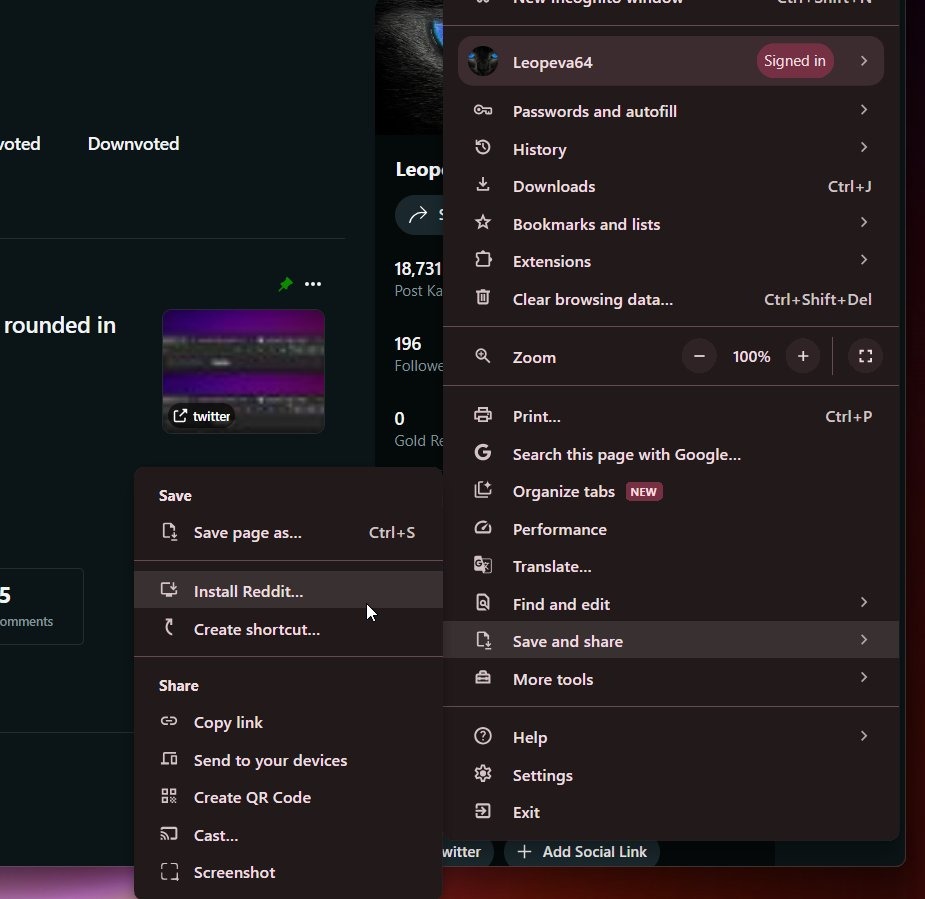This screenshot has height=899, width=925.
Task: Click the Signed in badge
Action: [x=795, y=61]
